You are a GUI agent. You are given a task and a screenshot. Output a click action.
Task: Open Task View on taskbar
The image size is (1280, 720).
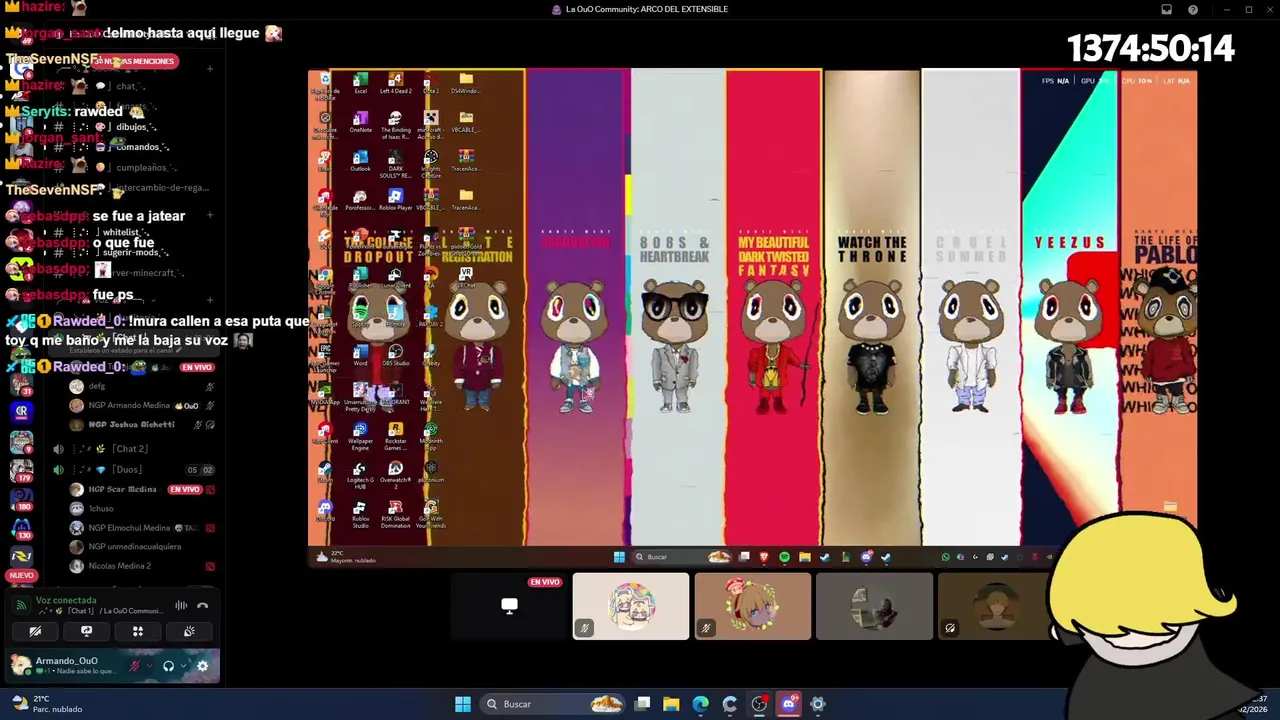point(643,704)
